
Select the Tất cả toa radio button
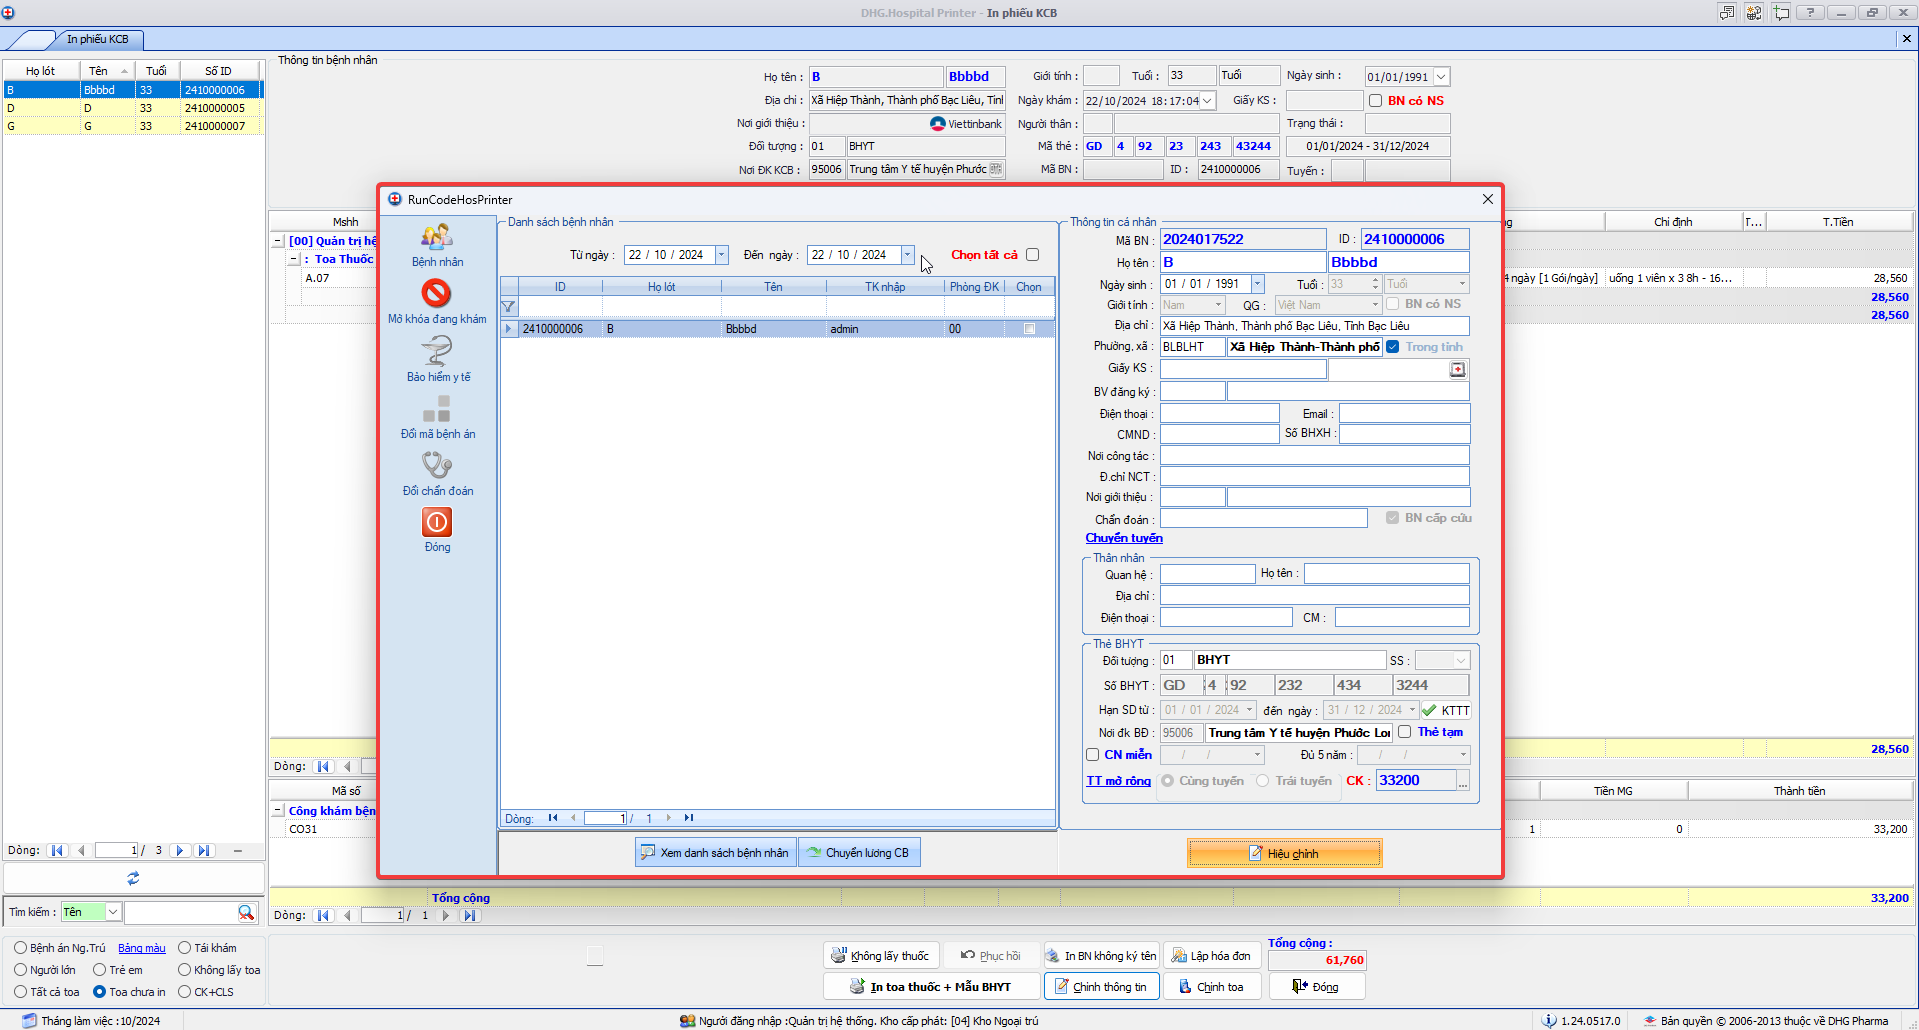pyautogui.click(x=20, y=992)
